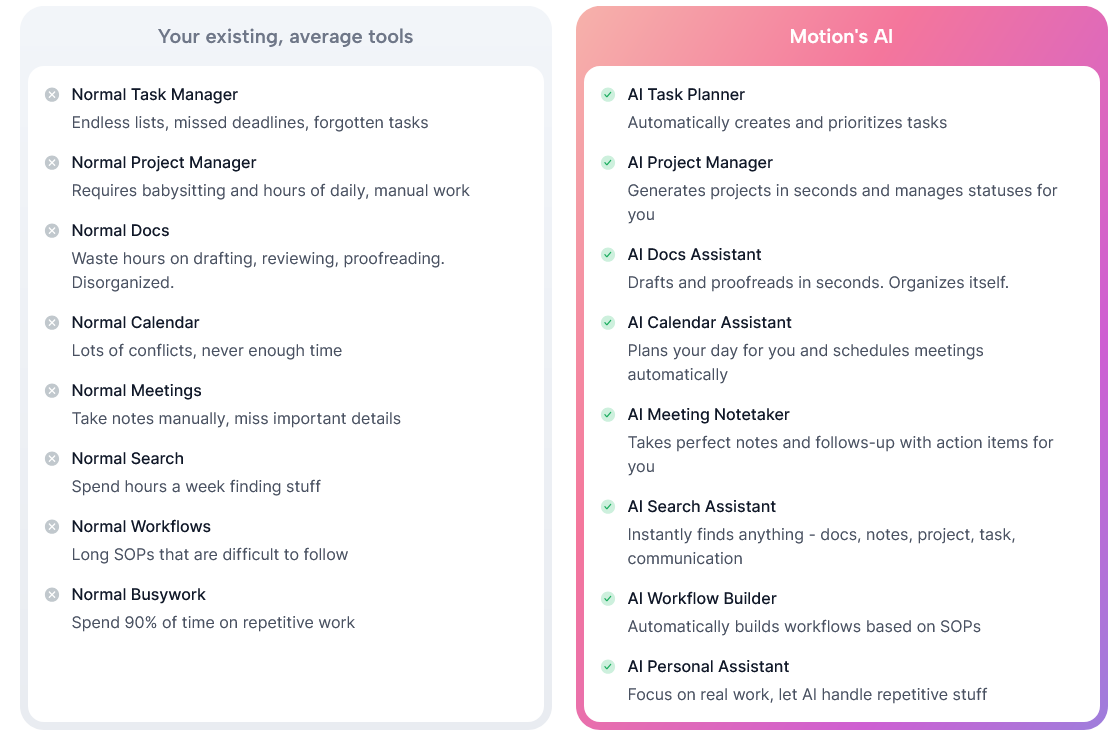Select the 'Your existing, average tools' header
Viewport: 1116px width, 736px height.
(285, 36)
